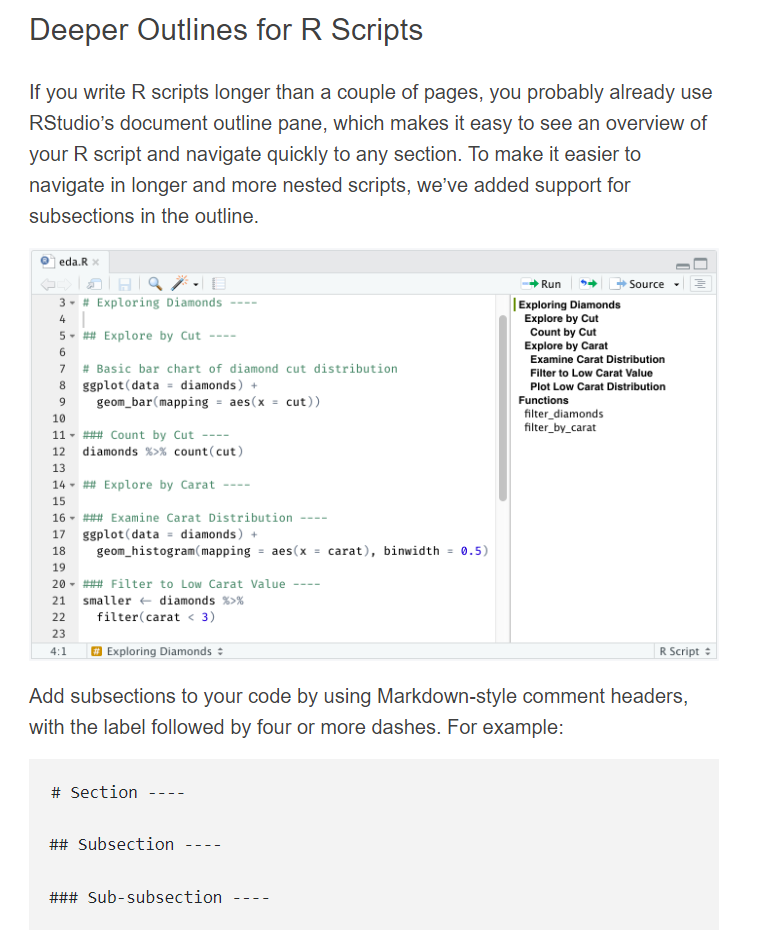Screen dimensions: 757x942
Task: Click code 'geom_bar(mapping = aes(x = cut))'
Action: [208, 402]
